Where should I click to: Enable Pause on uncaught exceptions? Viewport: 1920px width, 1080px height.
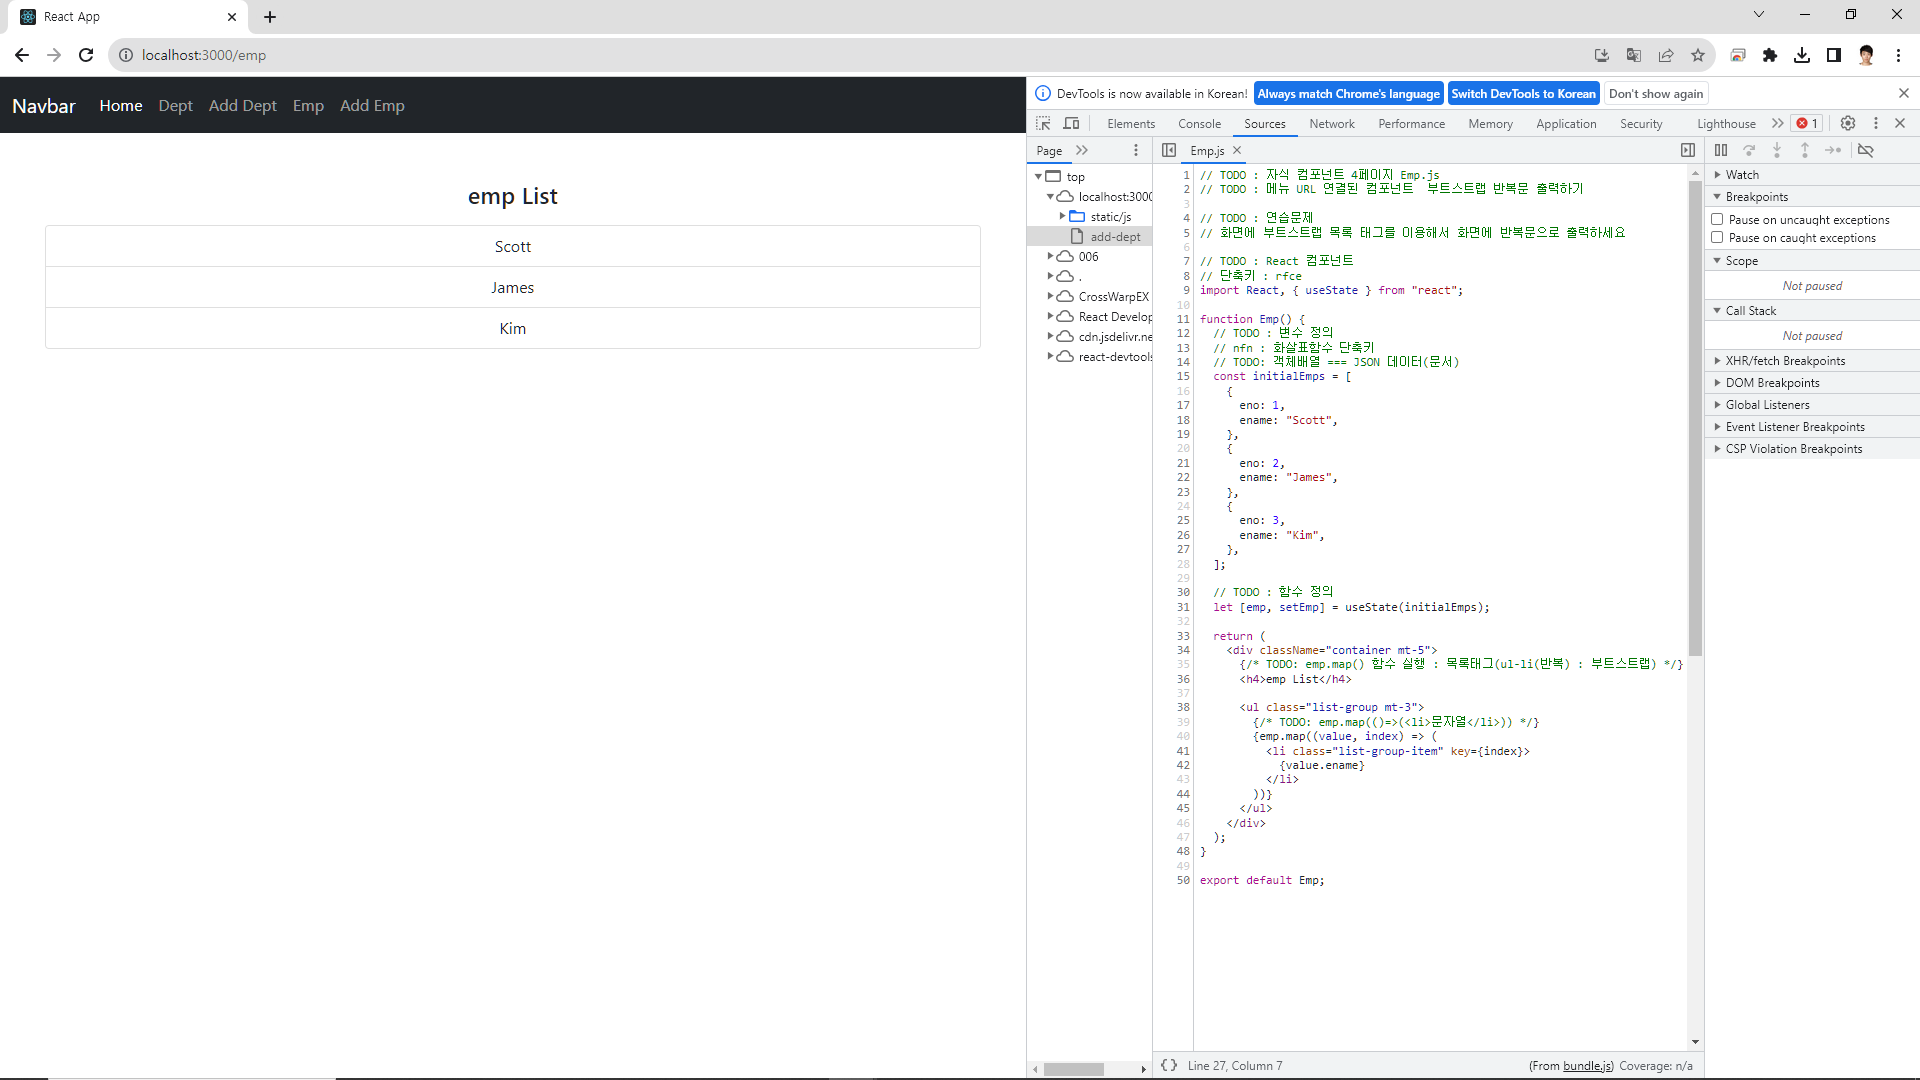click(x=1717, y=219)
